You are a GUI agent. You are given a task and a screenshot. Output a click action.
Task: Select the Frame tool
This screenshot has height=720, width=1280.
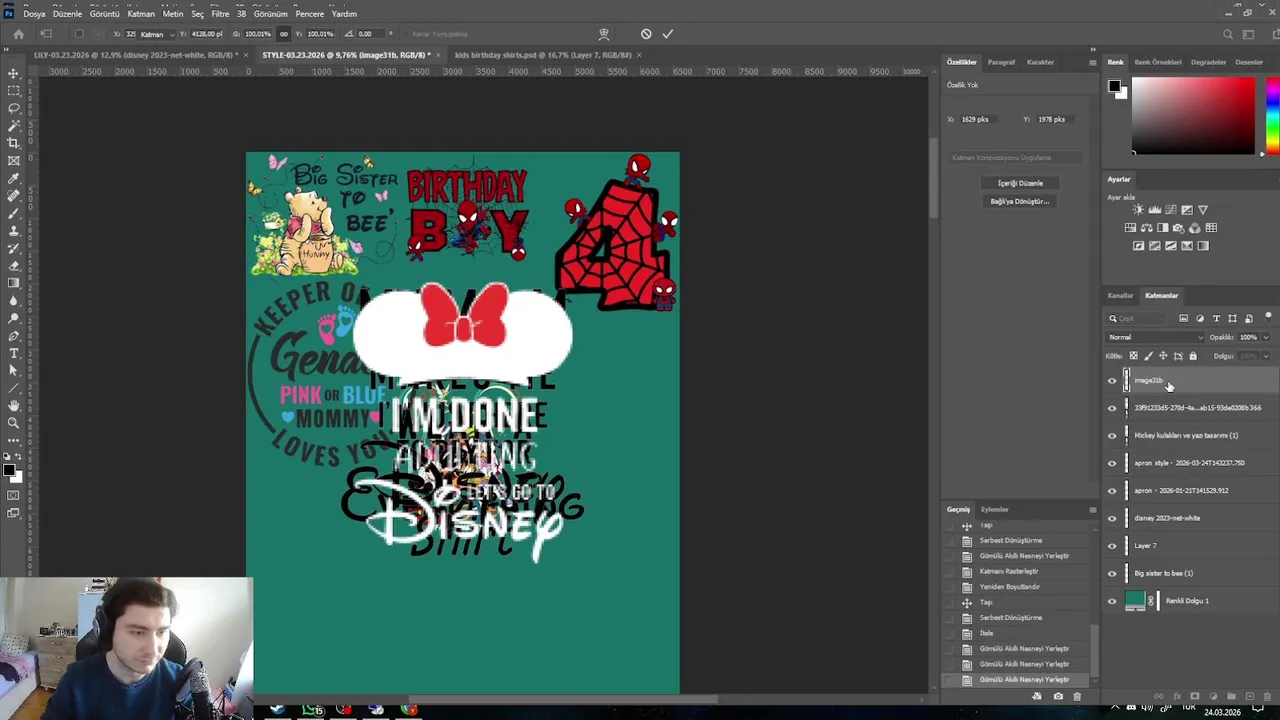pos(13,161)
